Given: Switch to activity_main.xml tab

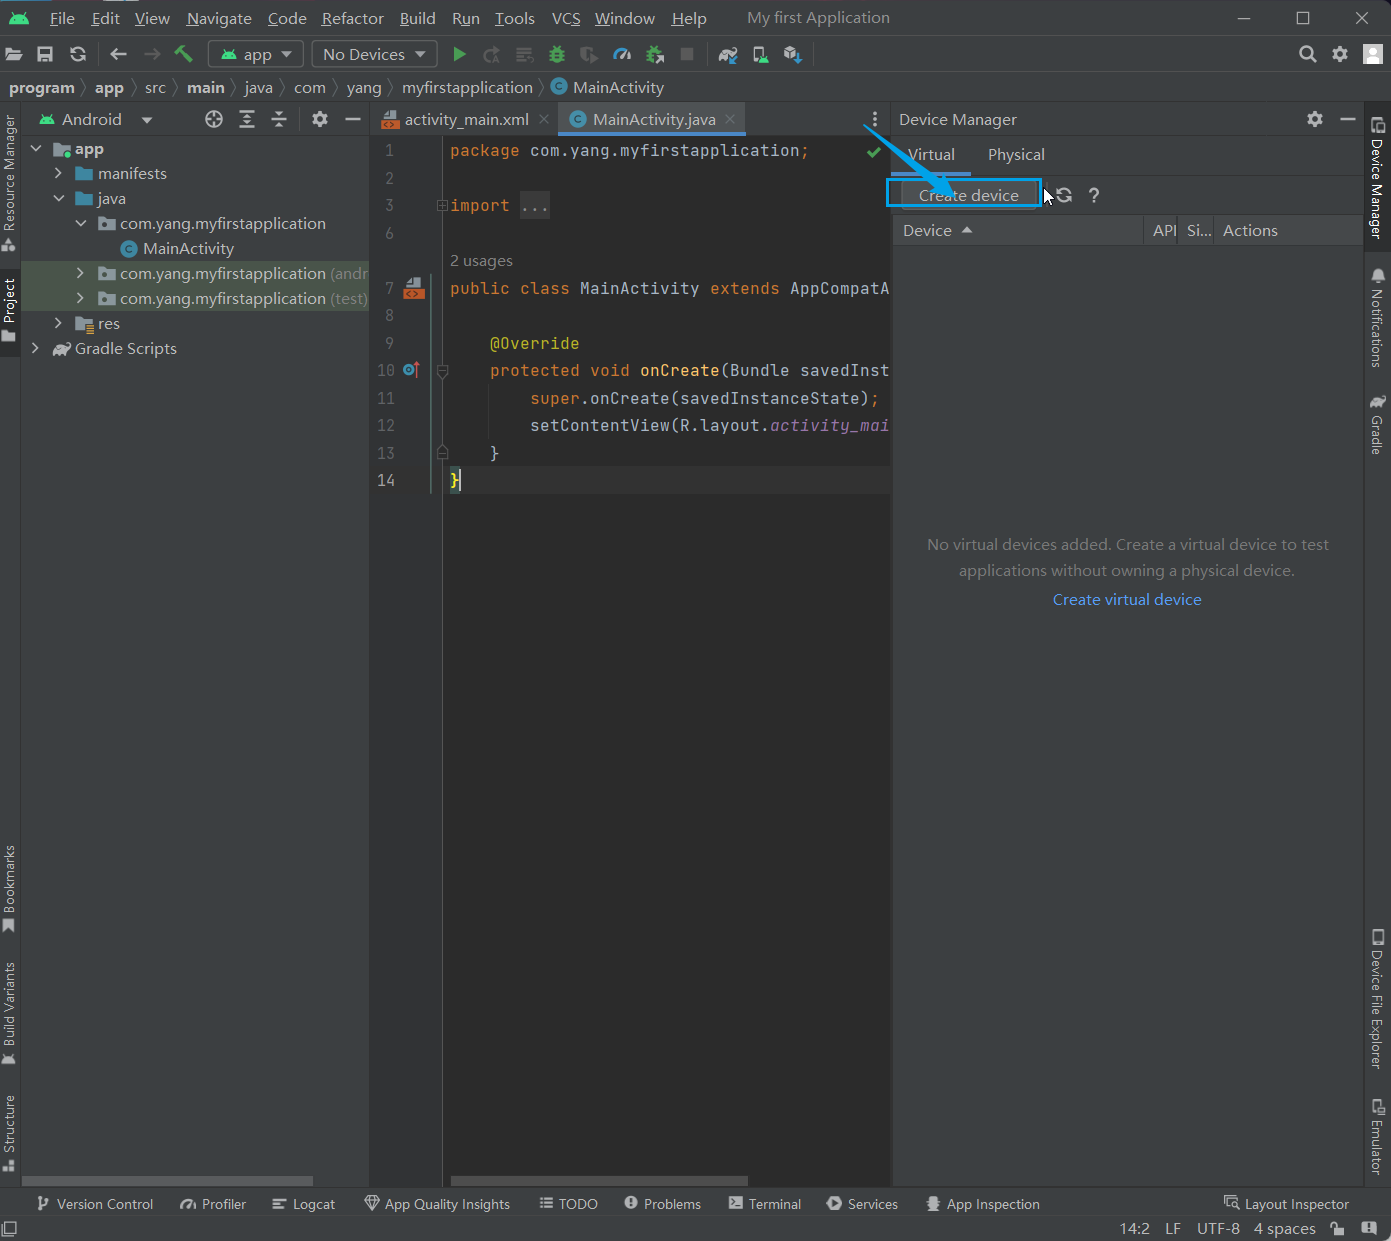Looking at the screenshot, I should (x=466, y=119).
